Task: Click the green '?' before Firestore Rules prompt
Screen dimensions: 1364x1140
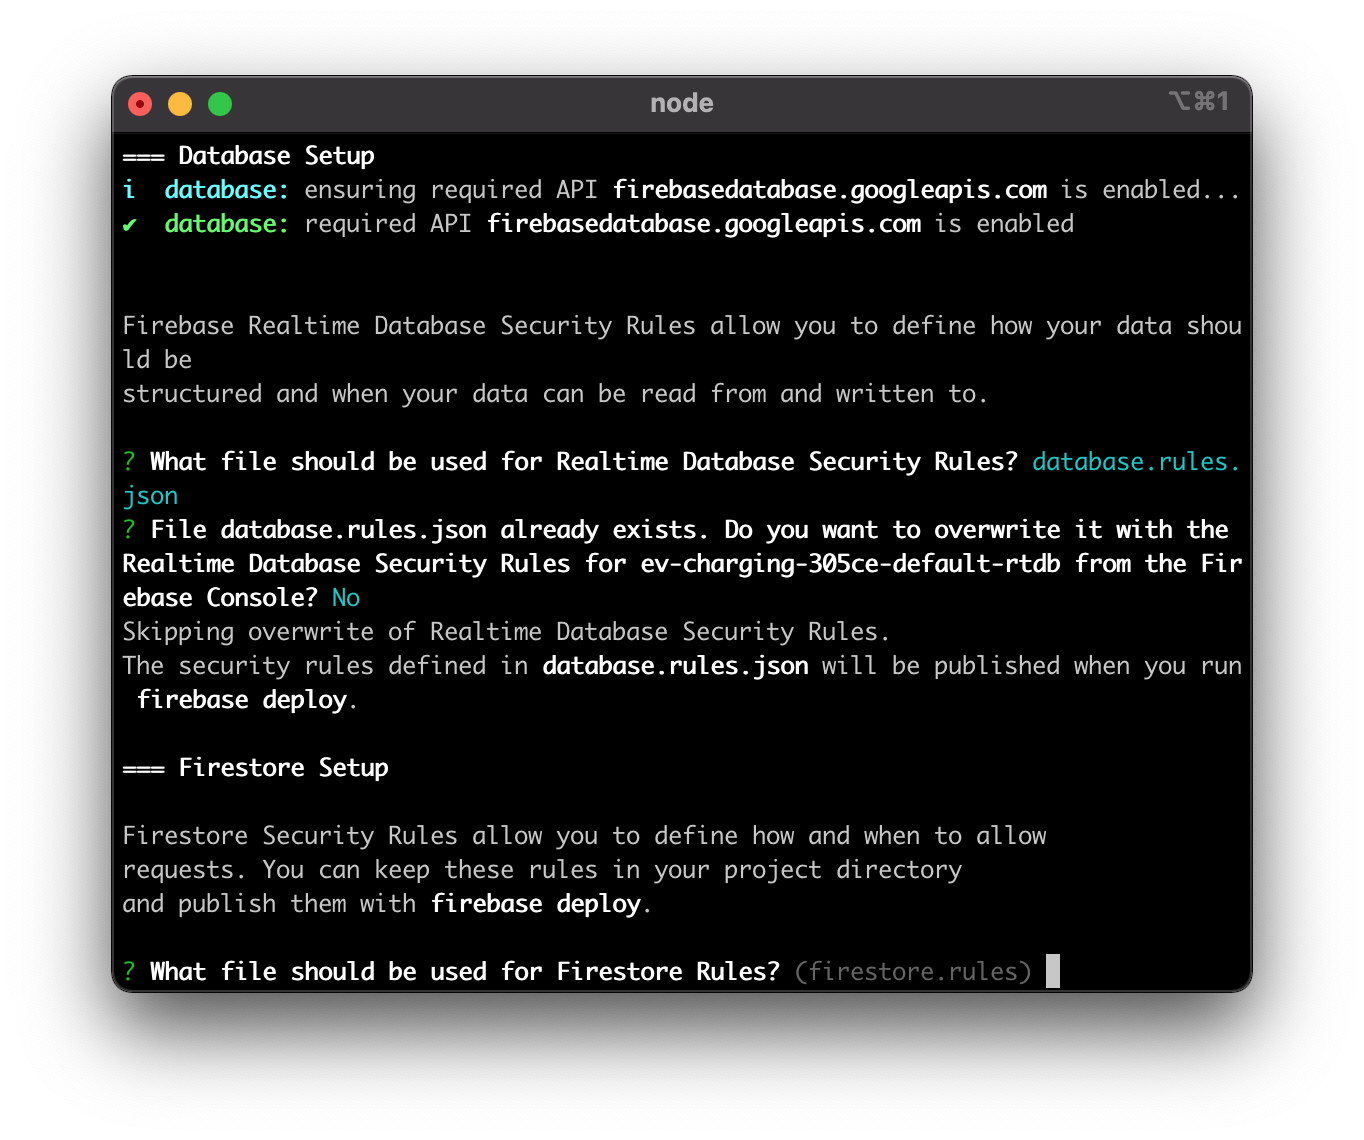Action: (x=129, y=972)
